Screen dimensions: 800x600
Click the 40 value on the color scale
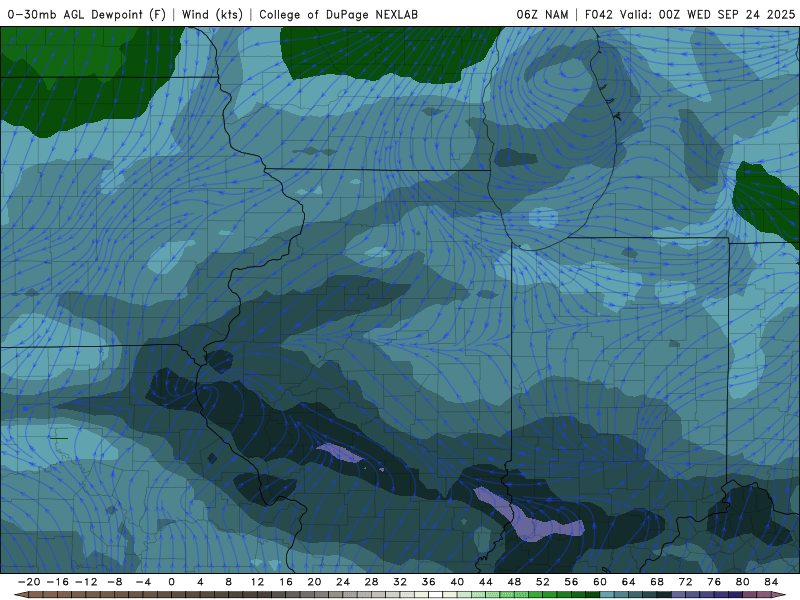(457, 582)
